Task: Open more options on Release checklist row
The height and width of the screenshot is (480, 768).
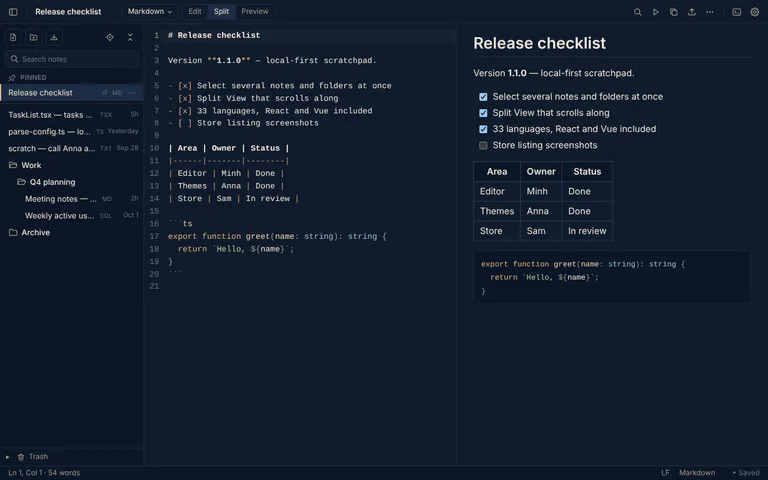Action: click(132, 93)
